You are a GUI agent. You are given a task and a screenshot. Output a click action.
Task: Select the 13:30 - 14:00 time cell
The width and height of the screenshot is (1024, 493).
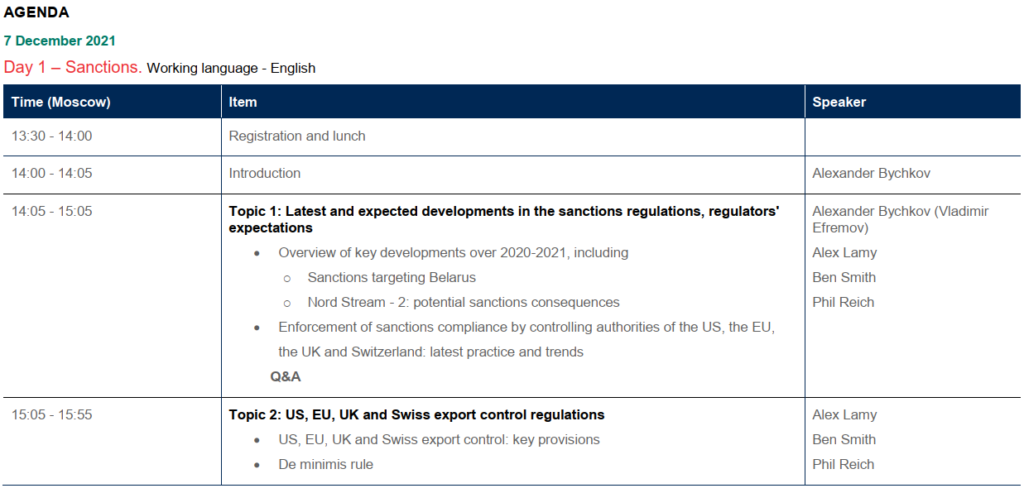(x=52, y=136)
